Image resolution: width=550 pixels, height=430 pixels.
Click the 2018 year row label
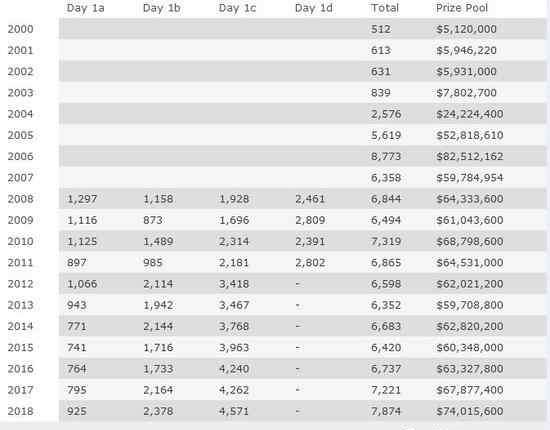(x=21, y=411)
